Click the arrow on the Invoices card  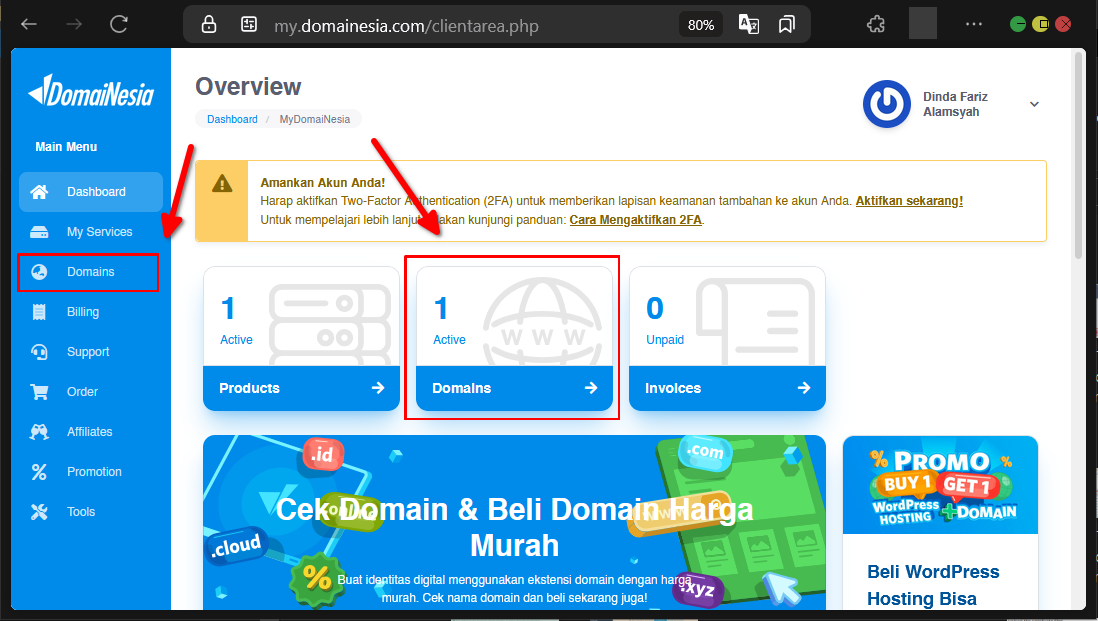[x=804, y=388]
